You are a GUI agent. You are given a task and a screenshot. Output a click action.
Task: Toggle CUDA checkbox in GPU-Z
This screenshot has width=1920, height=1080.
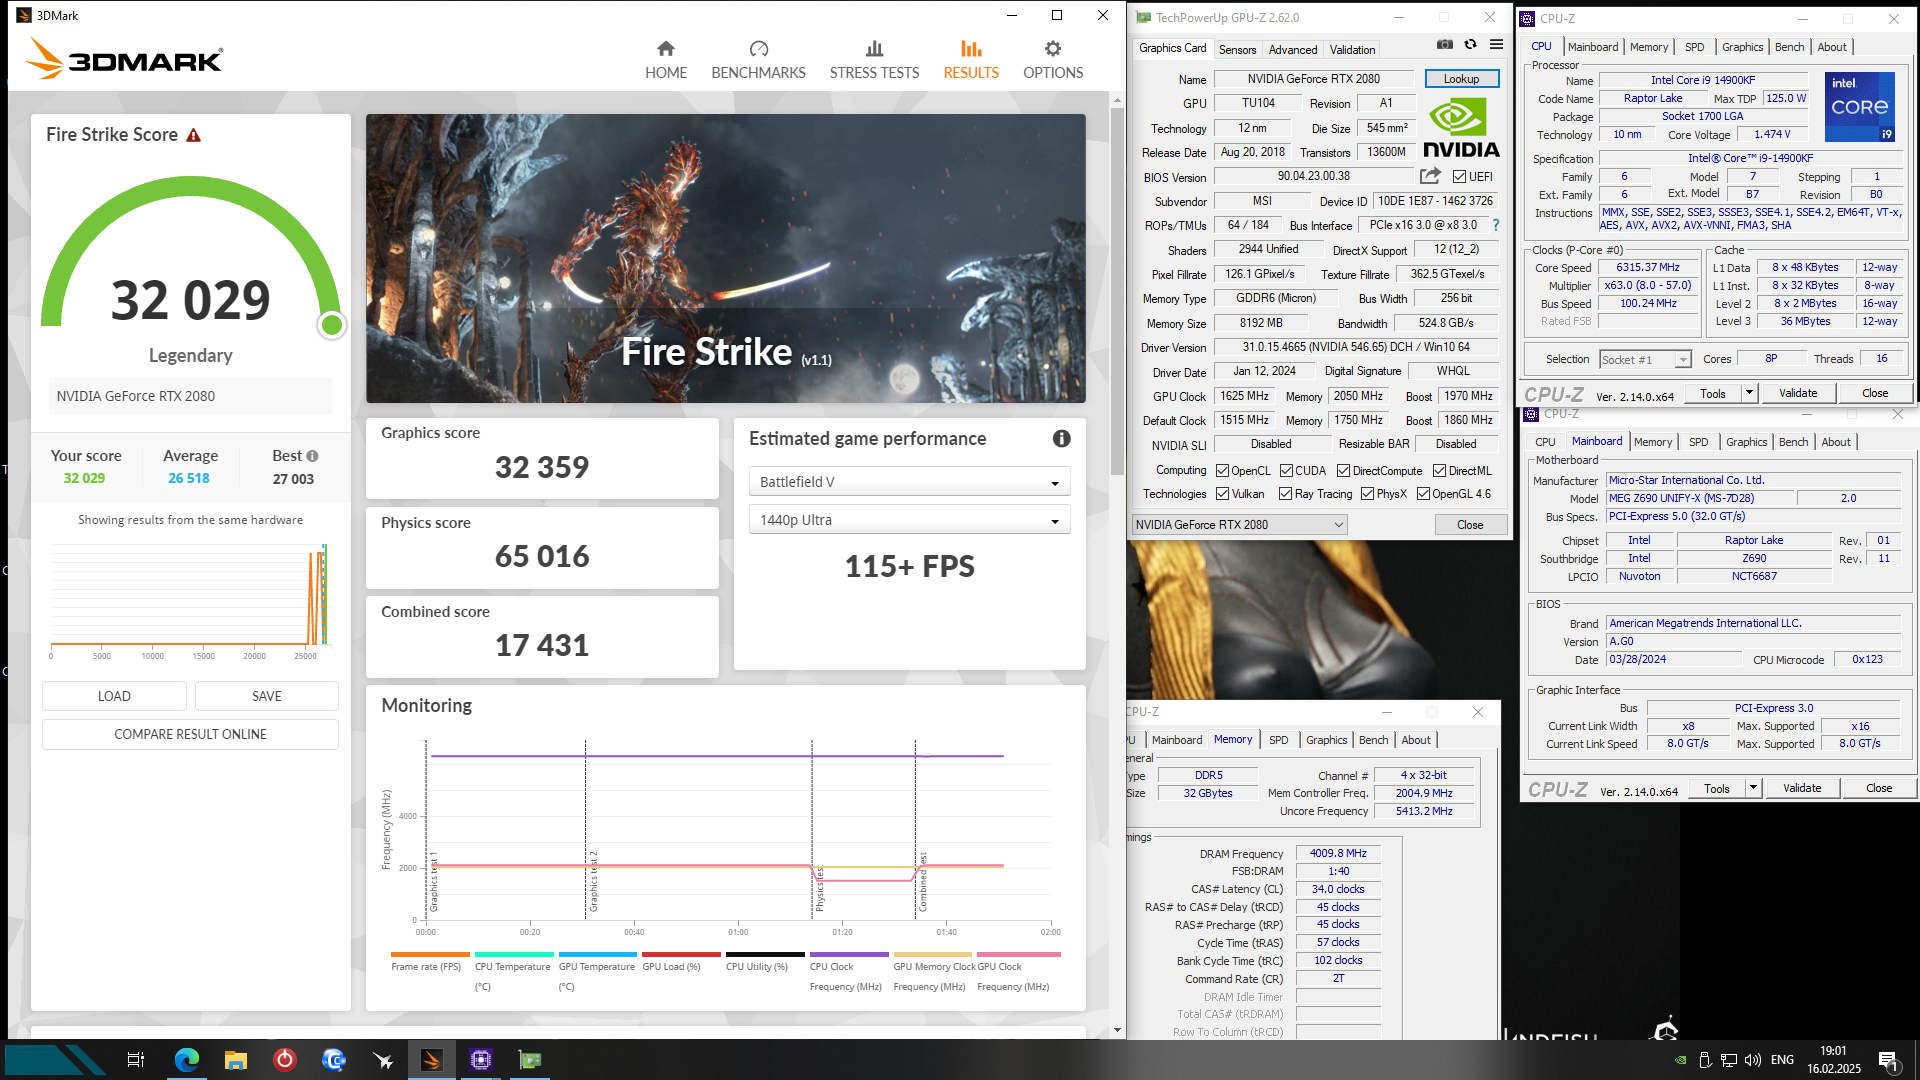click(1286, 471)
